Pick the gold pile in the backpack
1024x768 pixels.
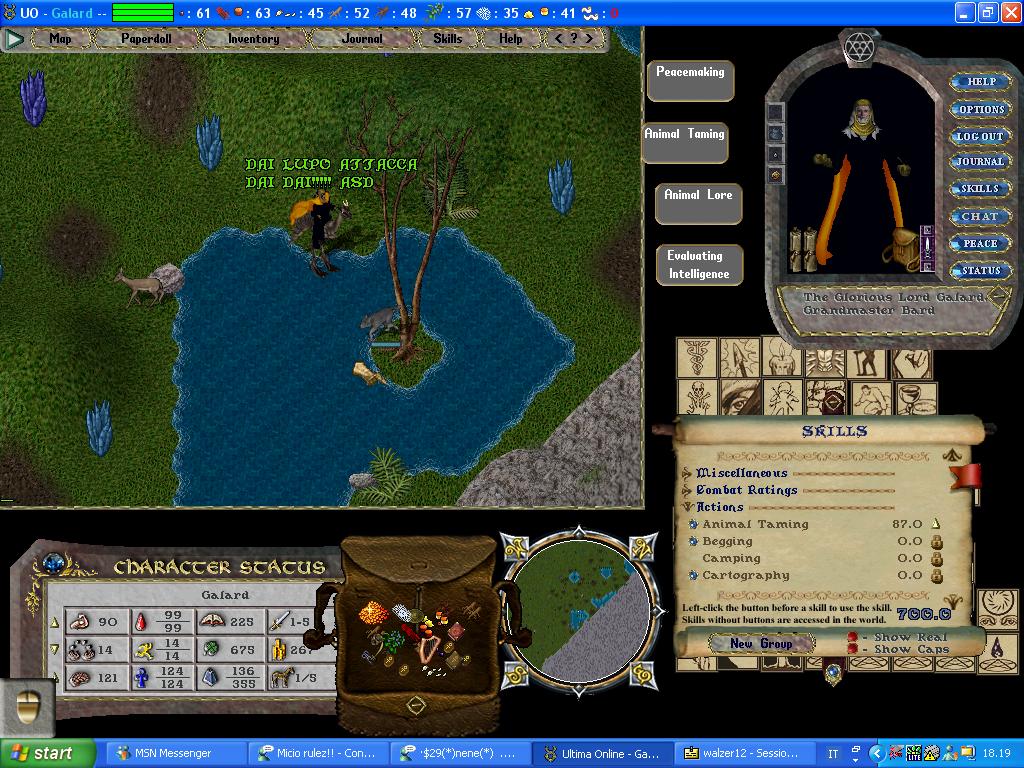374,614
